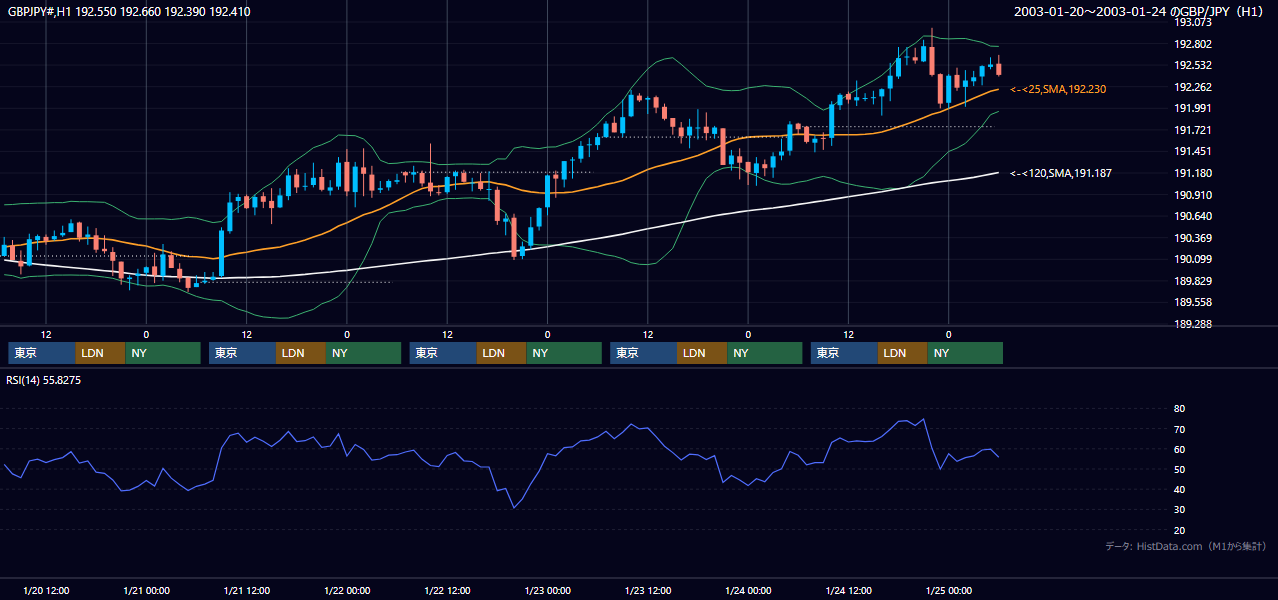
Task: Select the 1/23 12:00 time axis label
Action: tap(648, 591)
